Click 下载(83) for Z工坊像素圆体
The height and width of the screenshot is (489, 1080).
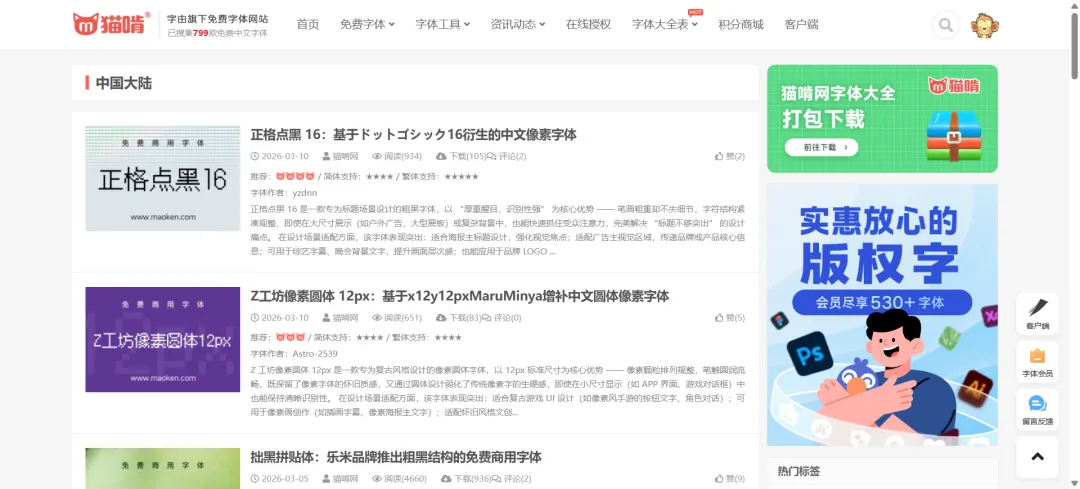(x=459, y=318)
